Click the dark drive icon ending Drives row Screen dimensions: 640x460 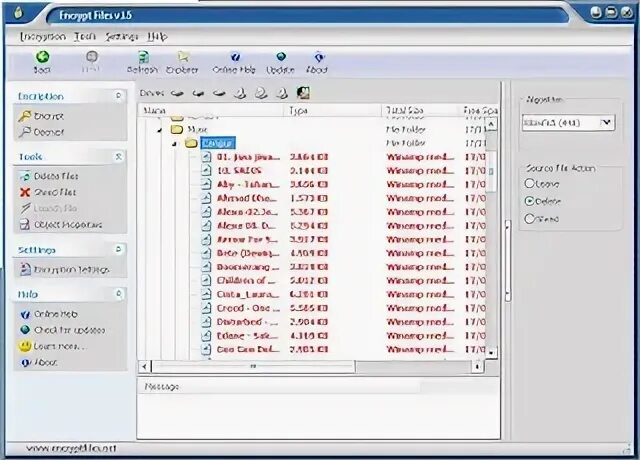pyautogui.click(x=303, y=93)
